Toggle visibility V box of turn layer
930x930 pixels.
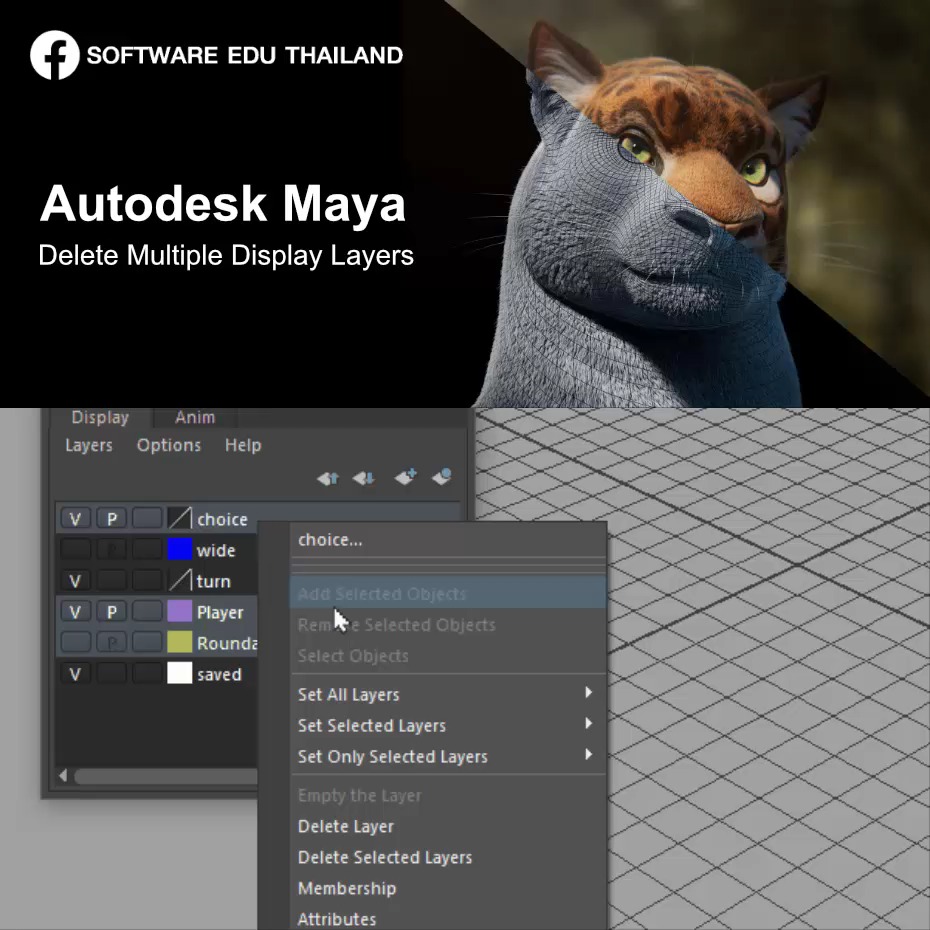click(x=75, y=581)
